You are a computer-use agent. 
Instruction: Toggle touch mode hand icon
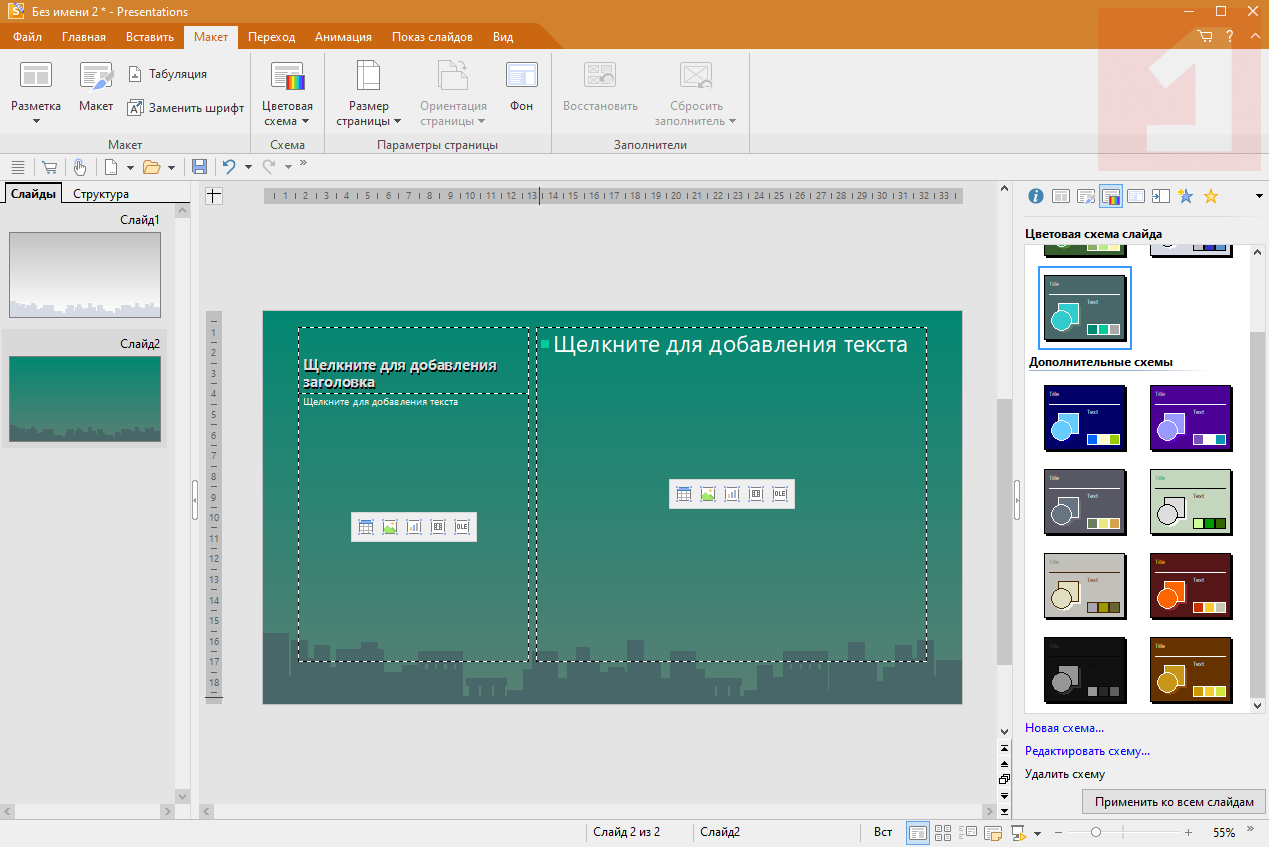(x=79, y=167)
